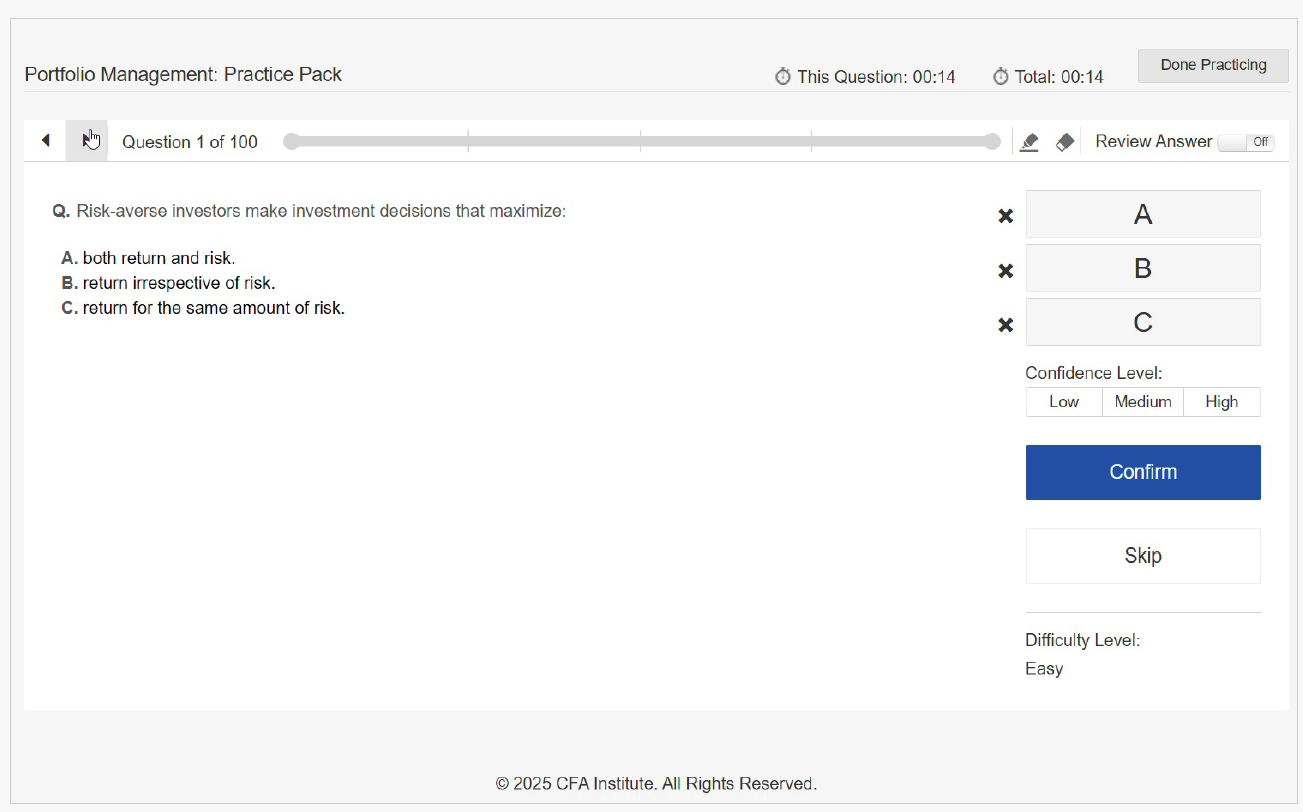Select answer option C
1303x812 pixels.
1142,322
